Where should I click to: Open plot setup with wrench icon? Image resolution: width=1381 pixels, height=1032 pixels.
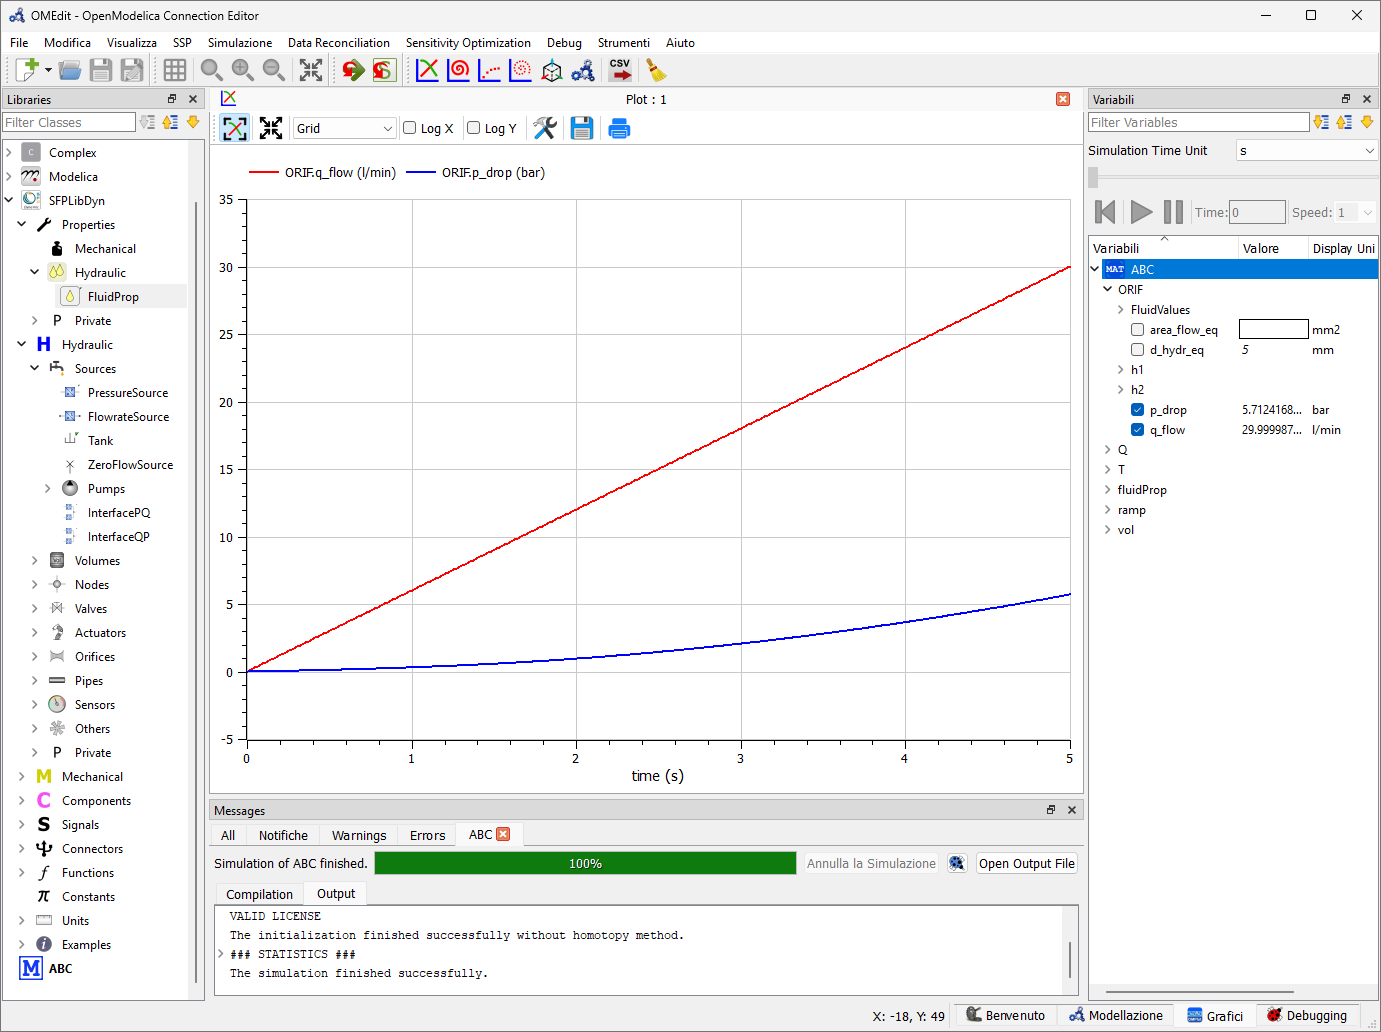[545, 128]
